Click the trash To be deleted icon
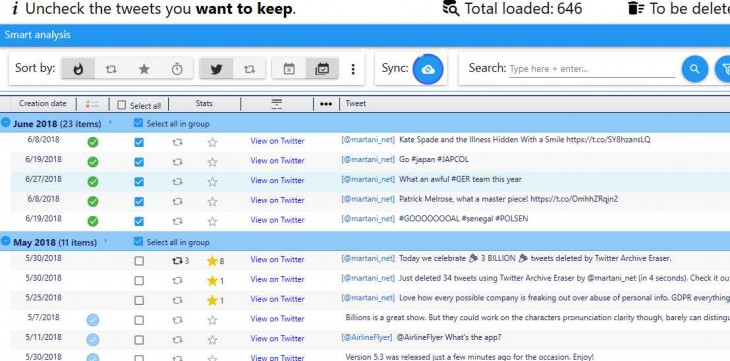The image size is (730, 361). [635, 8]
